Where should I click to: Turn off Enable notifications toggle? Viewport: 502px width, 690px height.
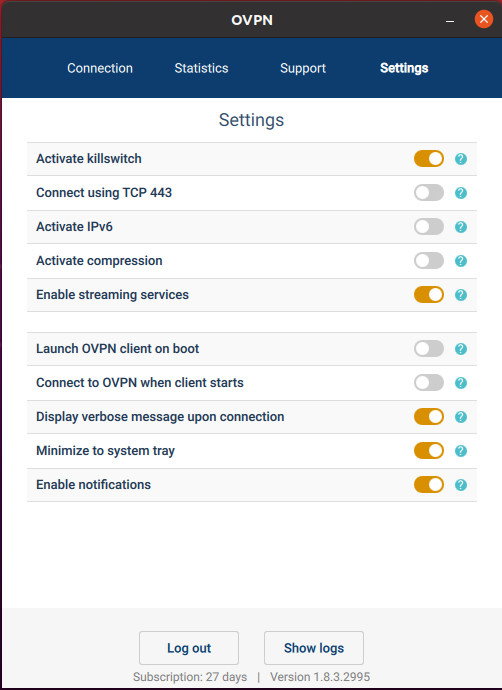coord(429,485)
